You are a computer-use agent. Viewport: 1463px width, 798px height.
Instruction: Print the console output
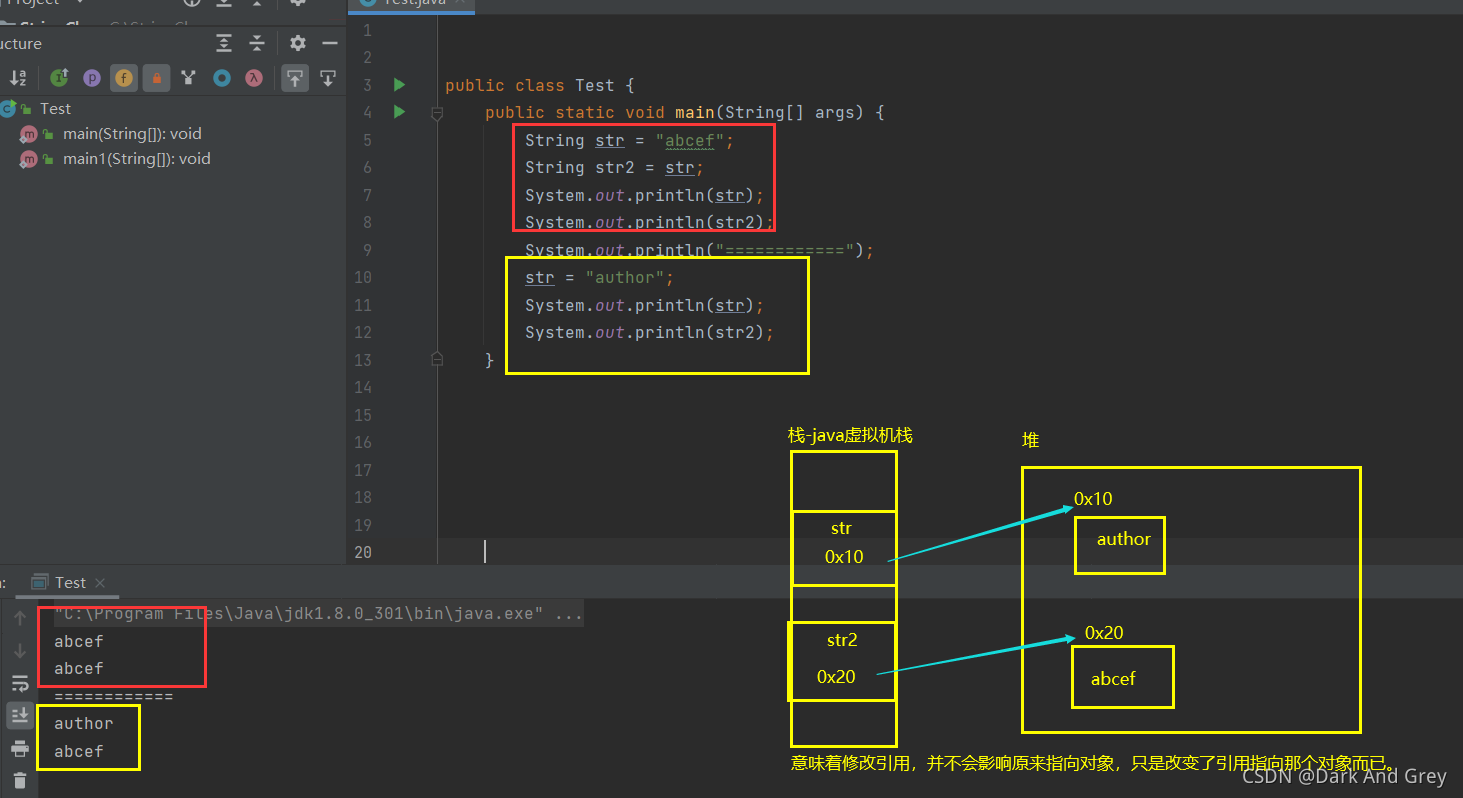coord(20,748)
